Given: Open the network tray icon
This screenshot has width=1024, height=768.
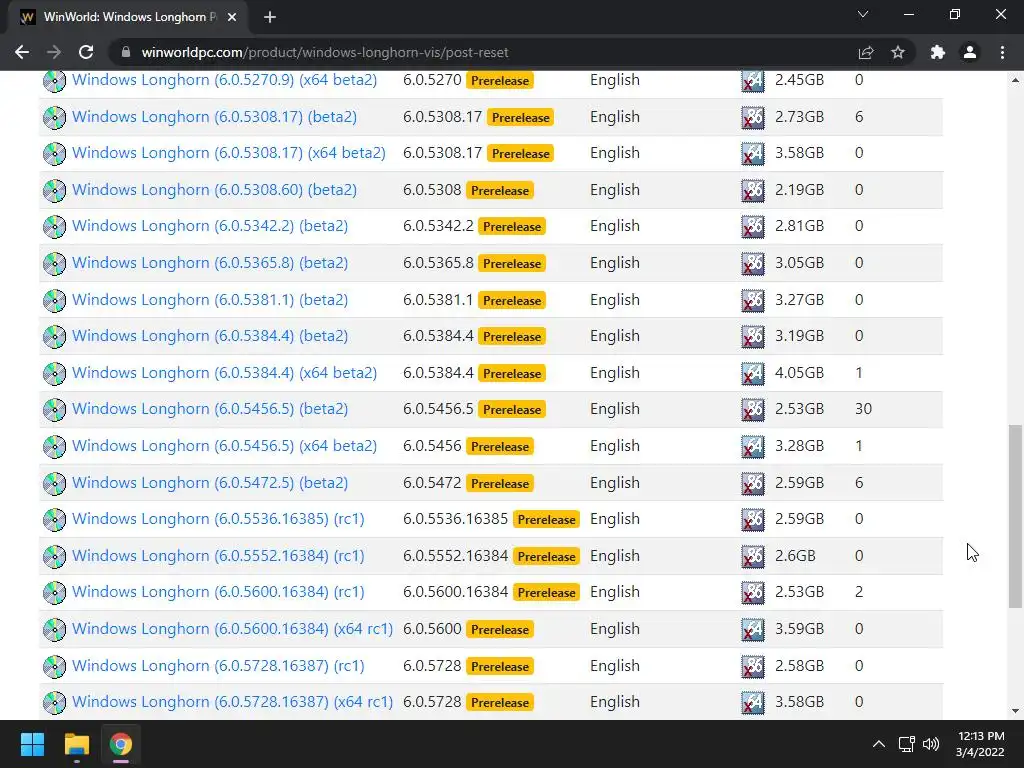Looking at the screenshot, I should [x=906, y=744].
